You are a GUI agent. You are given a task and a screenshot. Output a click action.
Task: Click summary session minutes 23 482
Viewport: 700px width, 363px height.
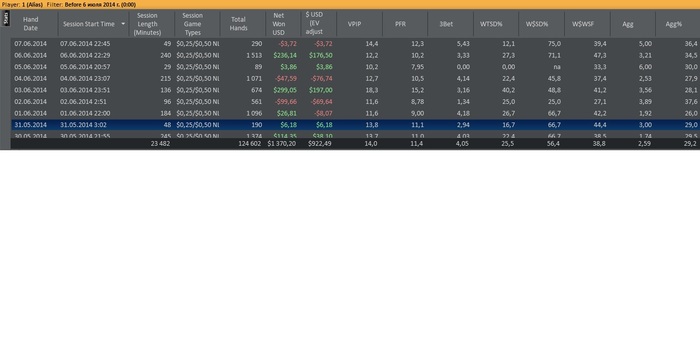(161, 144)
